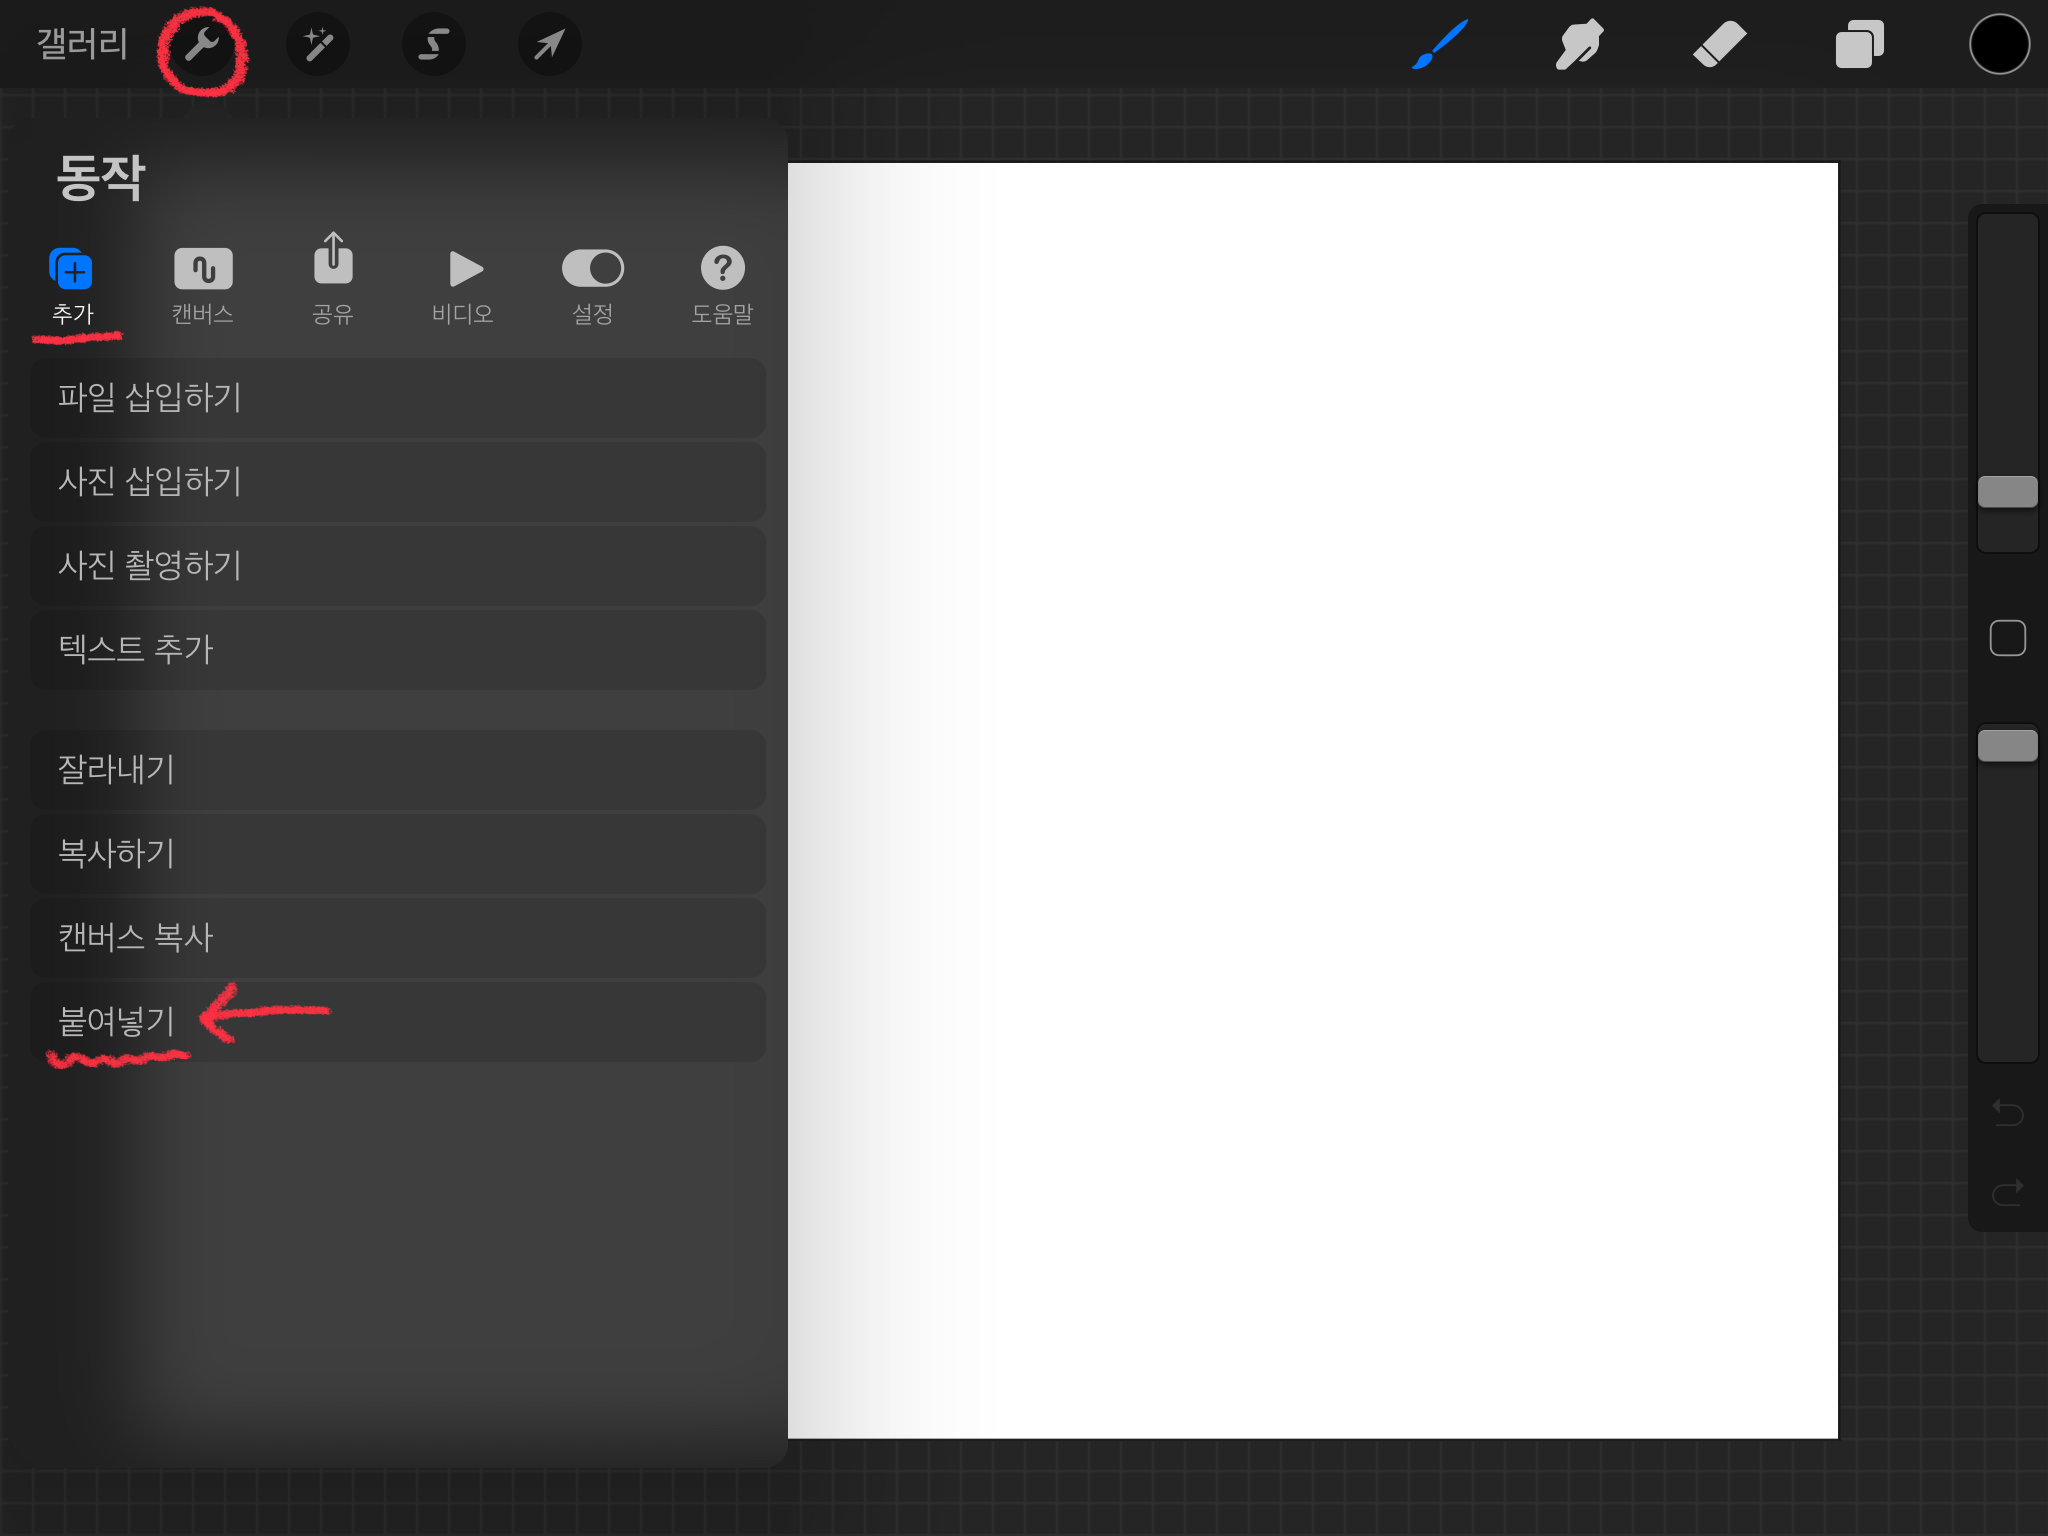Open the 설정 toggle tab
The image size is (2048, 1536).
593,286
